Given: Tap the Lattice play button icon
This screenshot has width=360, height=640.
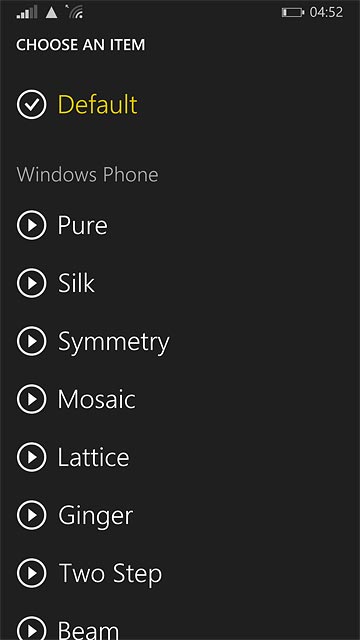Looking at the screenshot, I should [x=31, y=457].
